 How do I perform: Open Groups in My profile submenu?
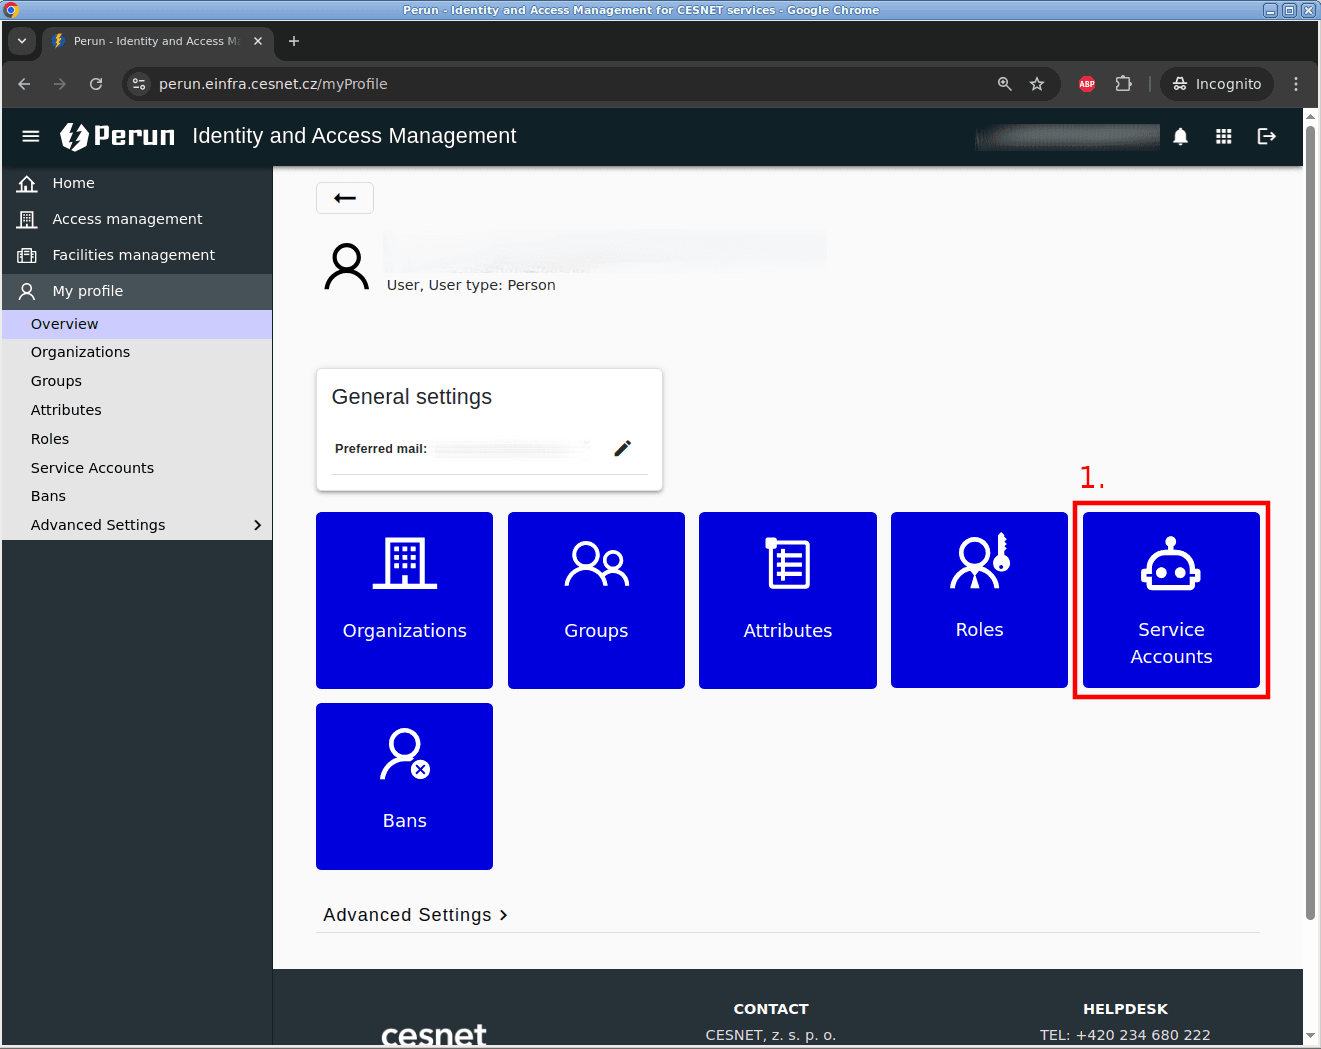56,381
